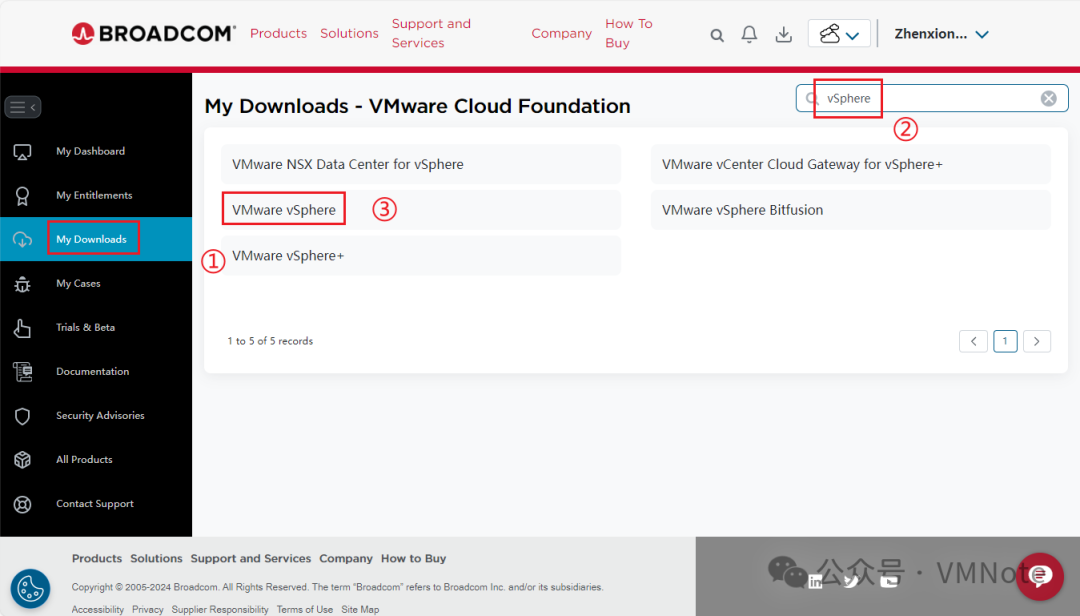1080x616 pixels.
Task: Open VMware NSX Data Center for vSphere
Action: click(x=421, y=164)
